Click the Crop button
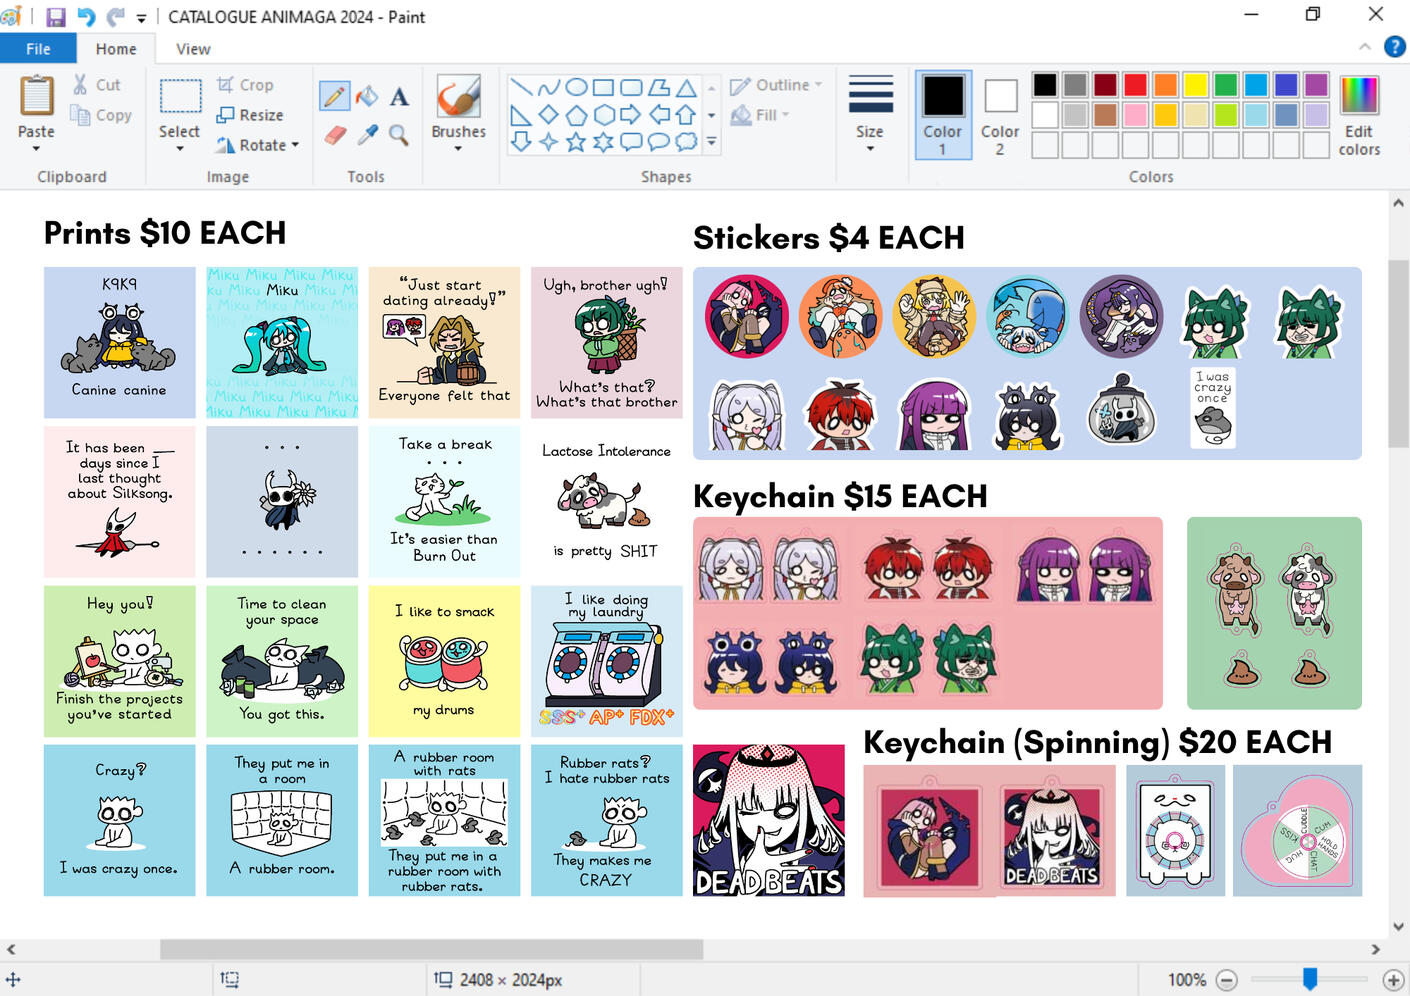1410x996 pixels. click(x=246, y=85)
